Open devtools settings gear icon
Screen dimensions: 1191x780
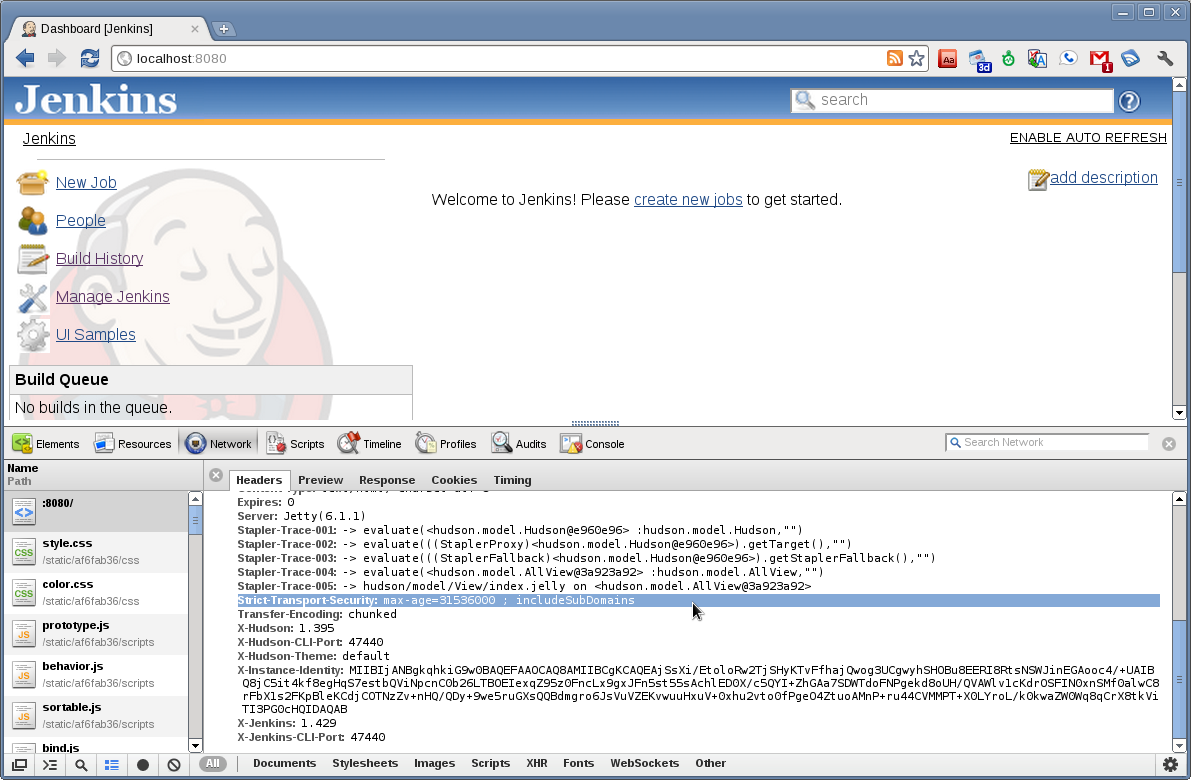[x=1170, y=764]
